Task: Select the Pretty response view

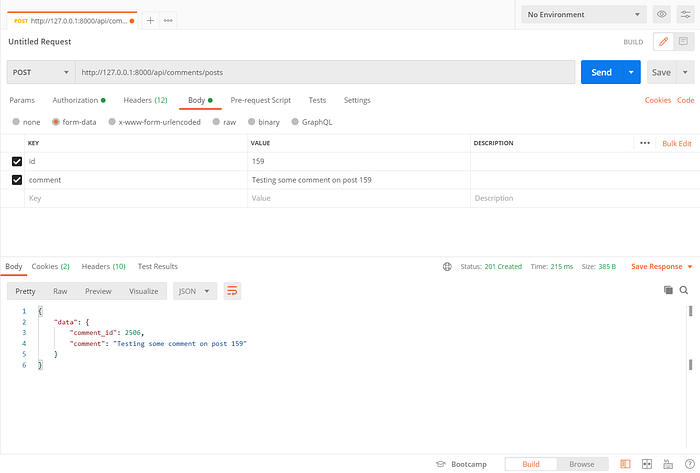Action: [x=25, y=291]
